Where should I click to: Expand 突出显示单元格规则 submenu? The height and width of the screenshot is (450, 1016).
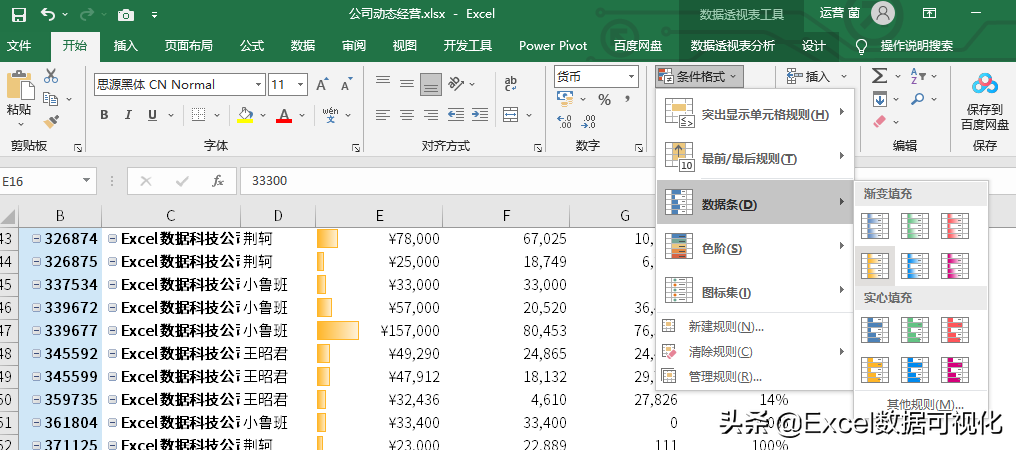click(x=754, y=115)
